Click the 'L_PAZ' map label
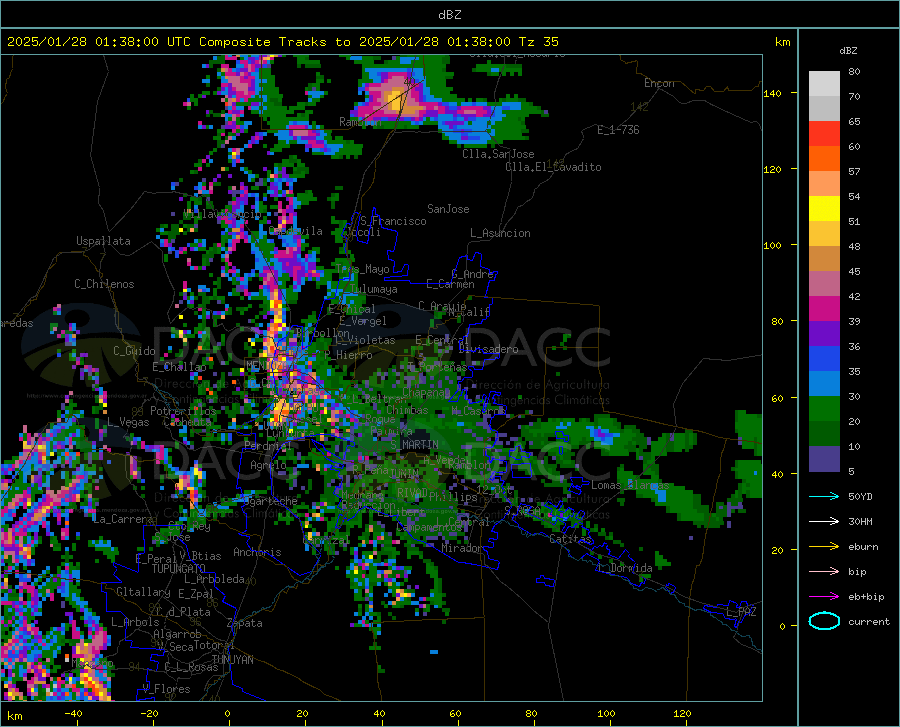900x727 pixels. pyautogui.click(x=741, y=612)
